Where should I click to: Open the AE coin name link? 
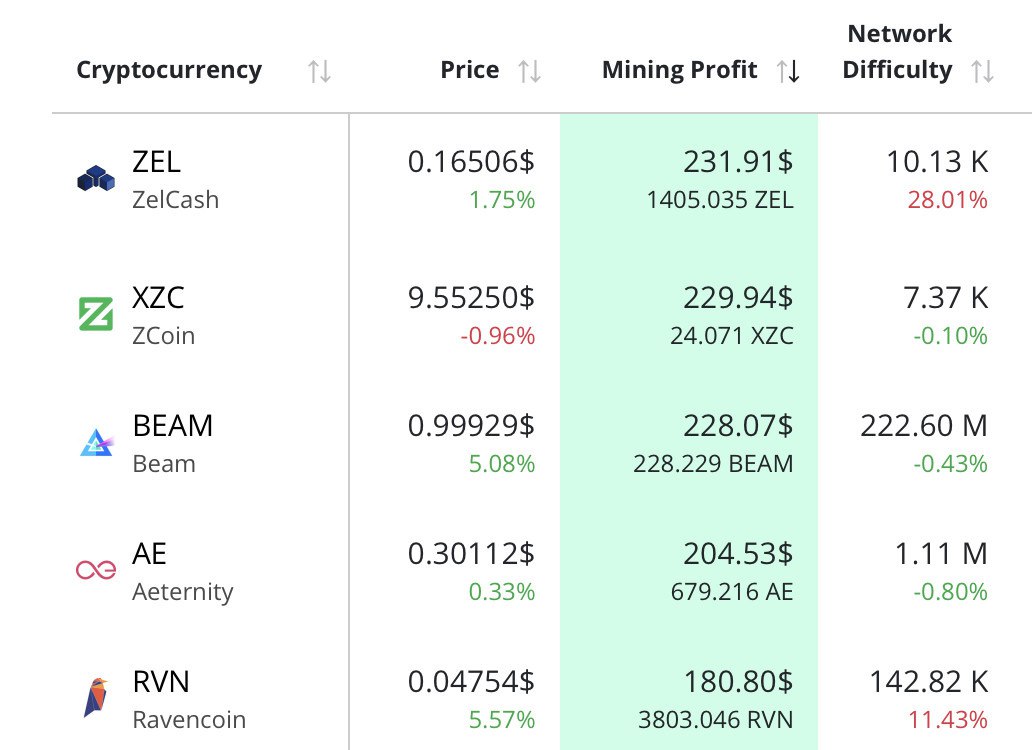tap(148, 554)
